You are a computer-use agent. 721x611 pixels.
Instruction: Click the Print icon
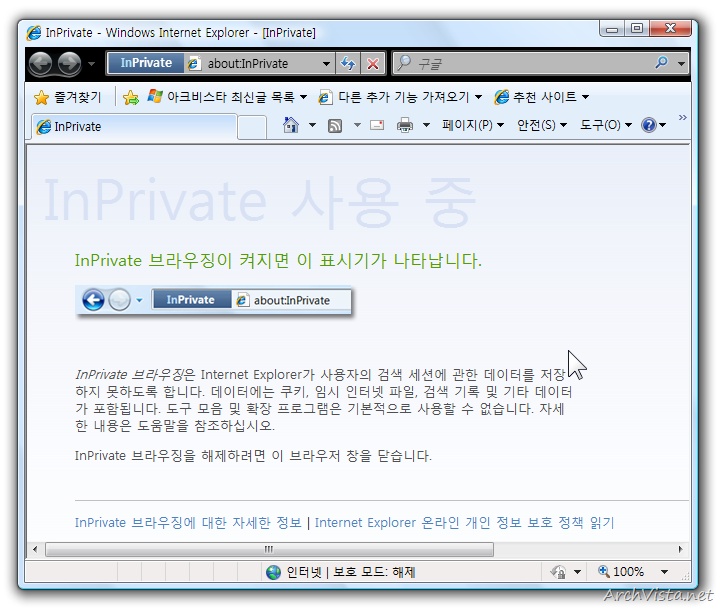coord(405,125)
